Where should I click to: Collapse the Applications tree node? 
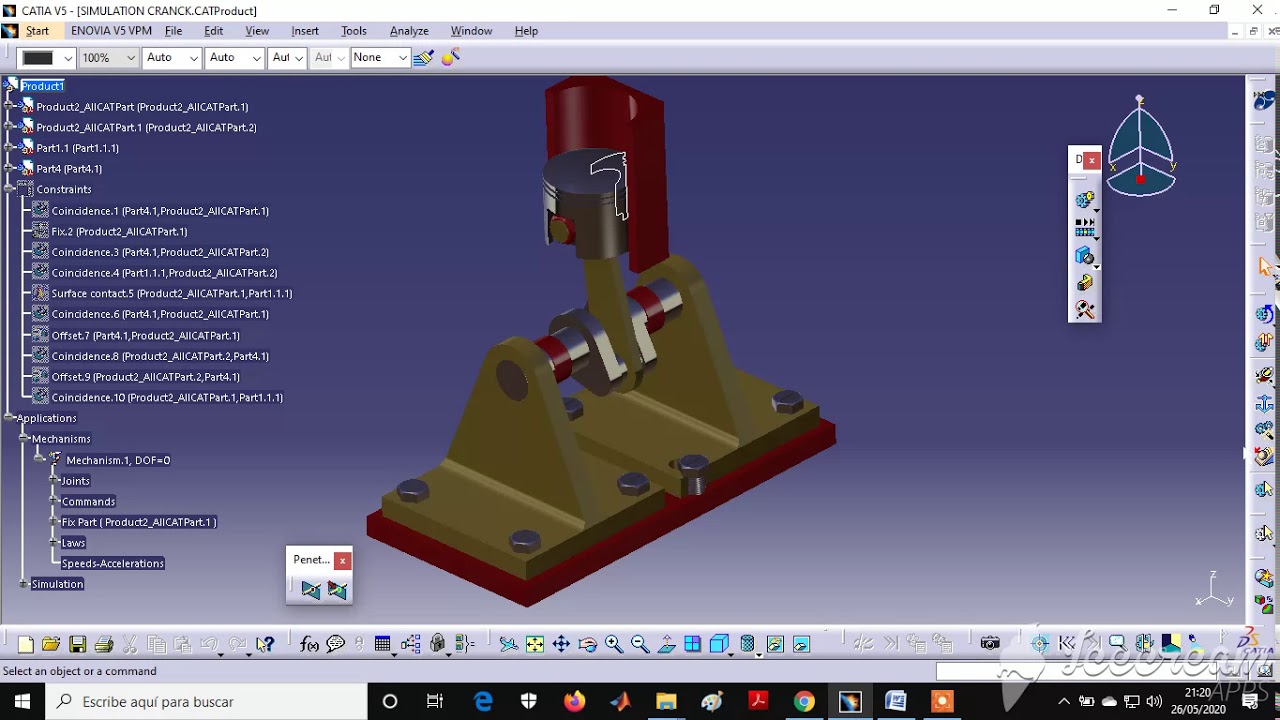click(9, 418)
